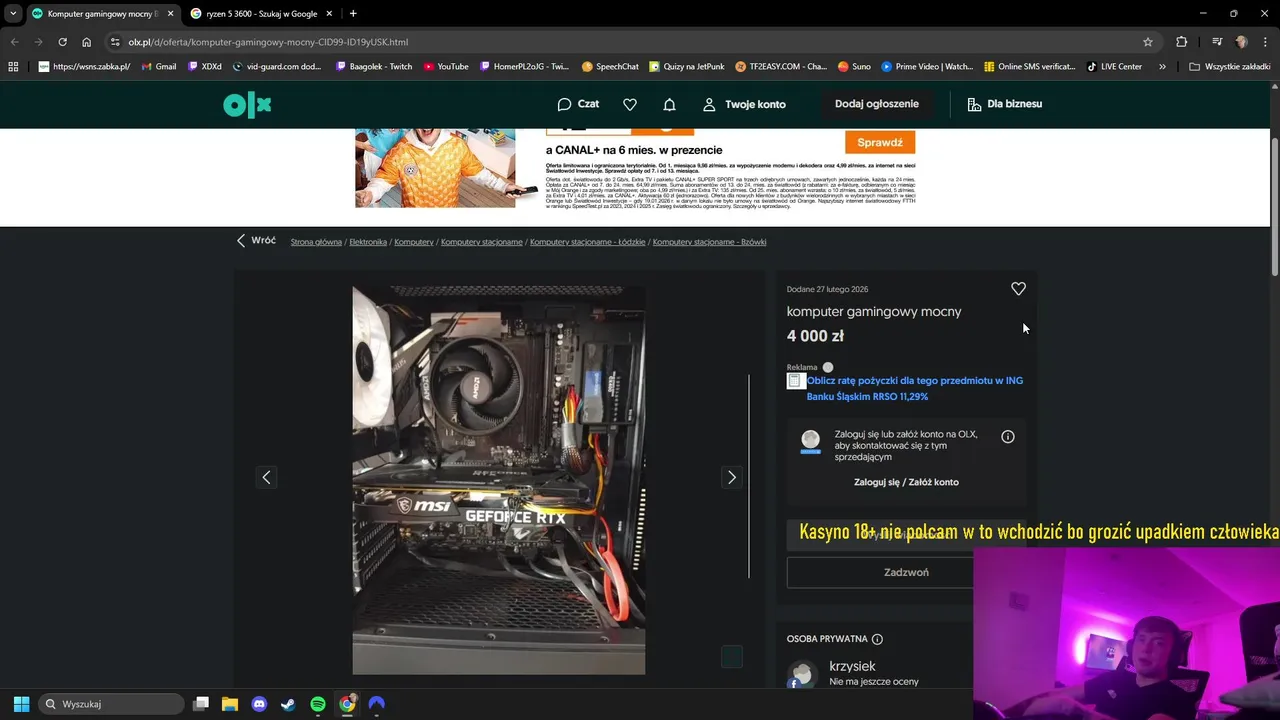Screen dimensions: 1280x720
Task: Open Task View on the taskbar
Action: coord(201,704)
